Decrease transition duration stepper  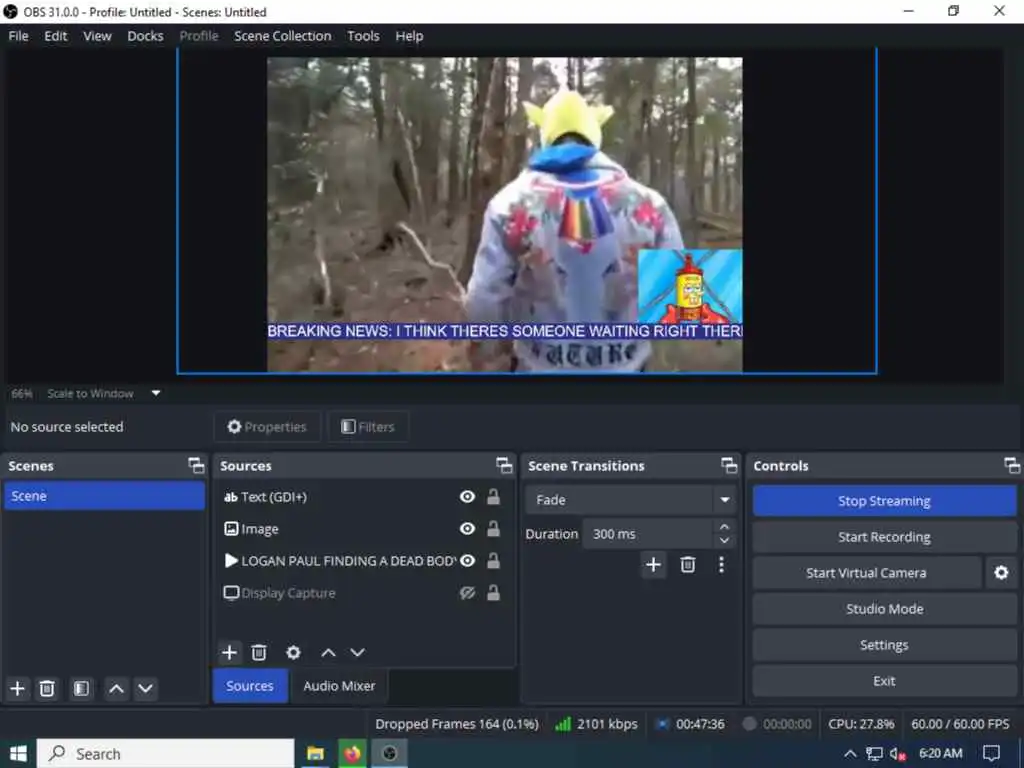724,541
